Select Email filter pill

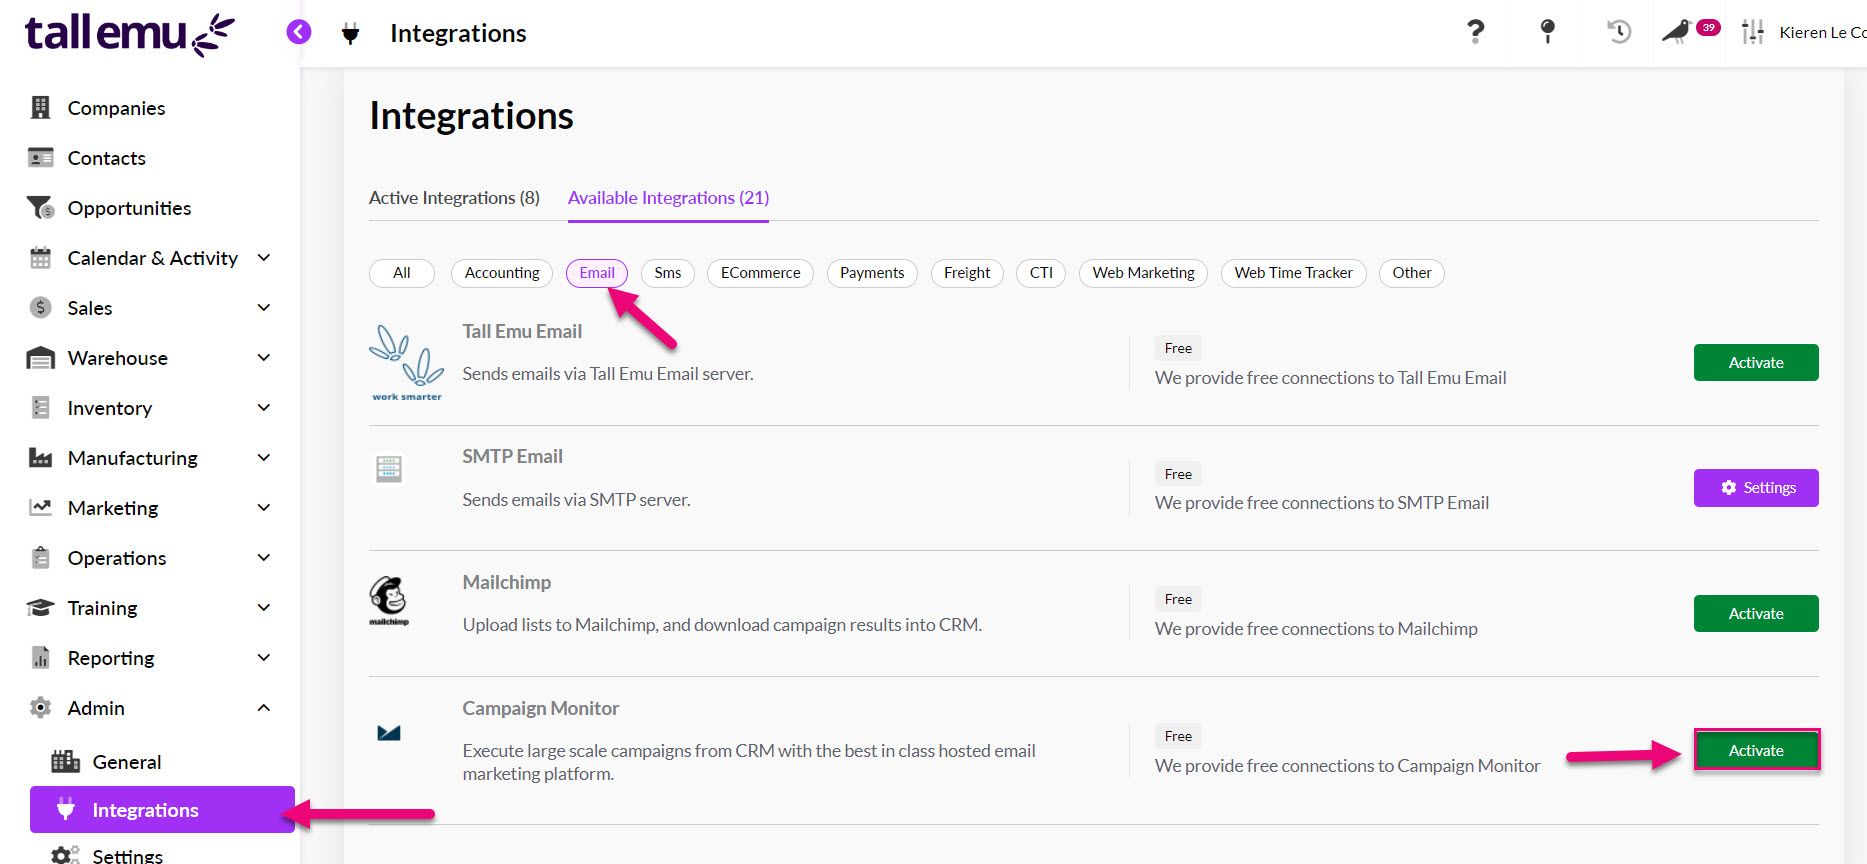coord(597,273)
